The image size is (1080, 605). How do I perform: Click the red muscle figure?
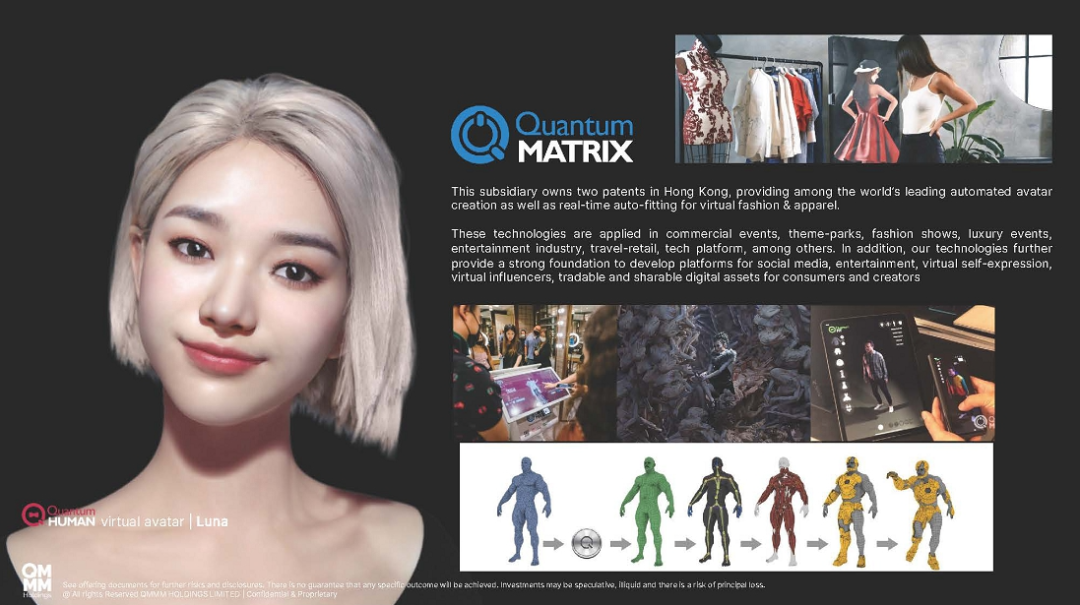783,510
